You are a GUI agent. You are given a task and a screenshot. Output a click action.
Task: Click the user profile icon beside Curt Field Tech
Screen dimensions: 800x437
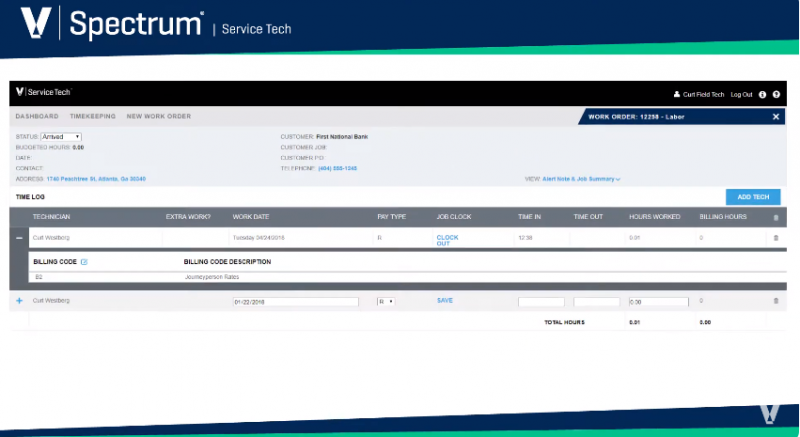point(677,94)
